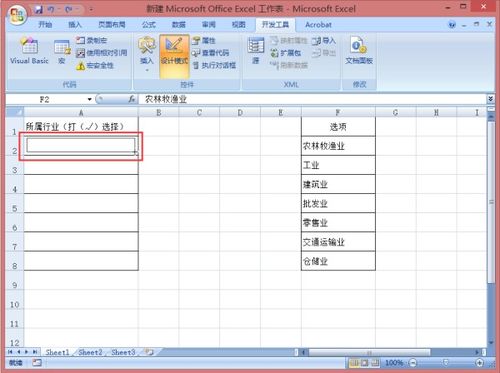The image size is (500, 373).
Task: Click the zoom in plus button
Action: 479,362
